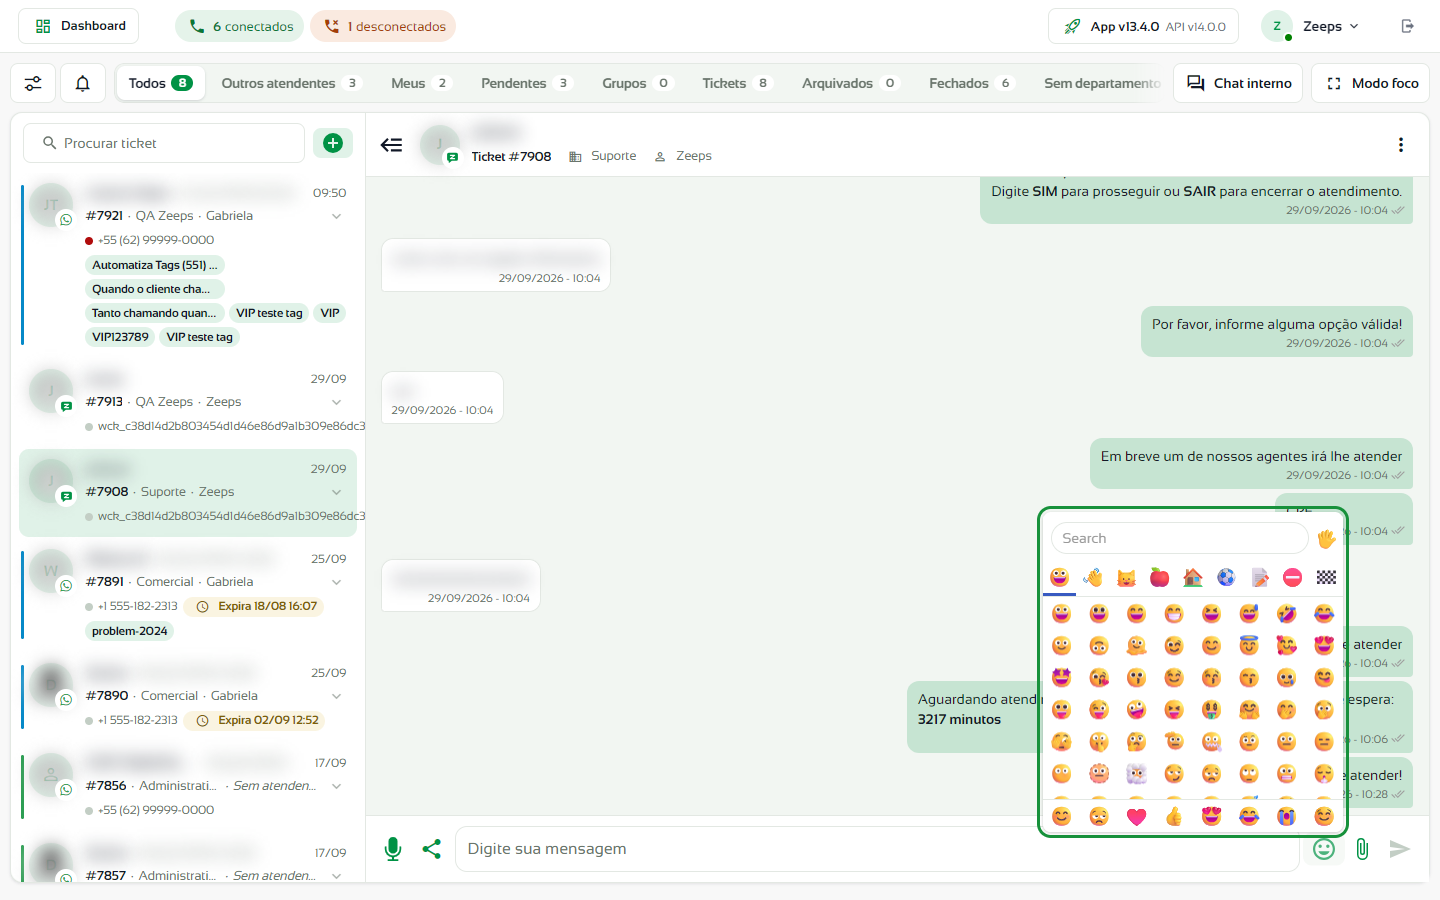Insert the star-eyes face emoji
This screenshot has width=1440, height=900.
(x=1062, y=677)
